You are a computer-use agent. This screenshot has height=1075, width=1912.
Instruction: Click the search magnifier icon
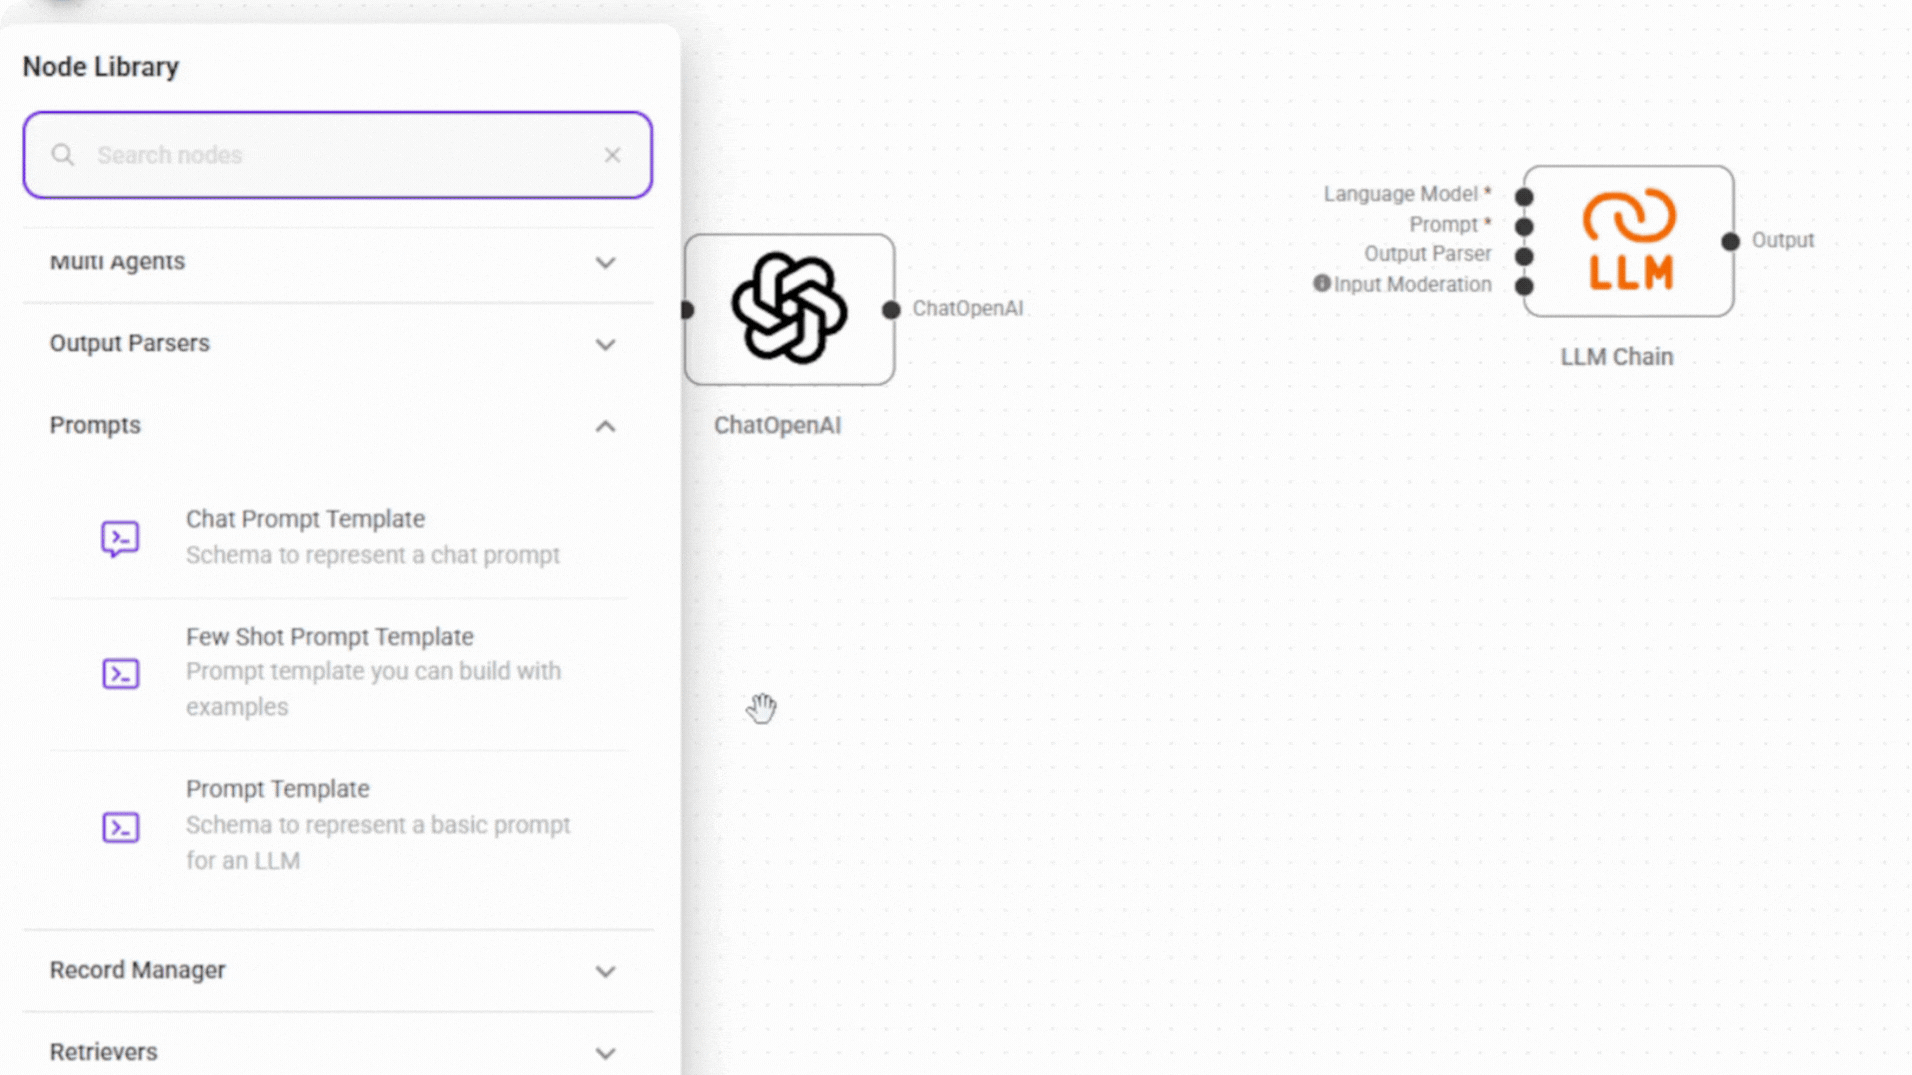pyautogui.click(x=63, y=155)
